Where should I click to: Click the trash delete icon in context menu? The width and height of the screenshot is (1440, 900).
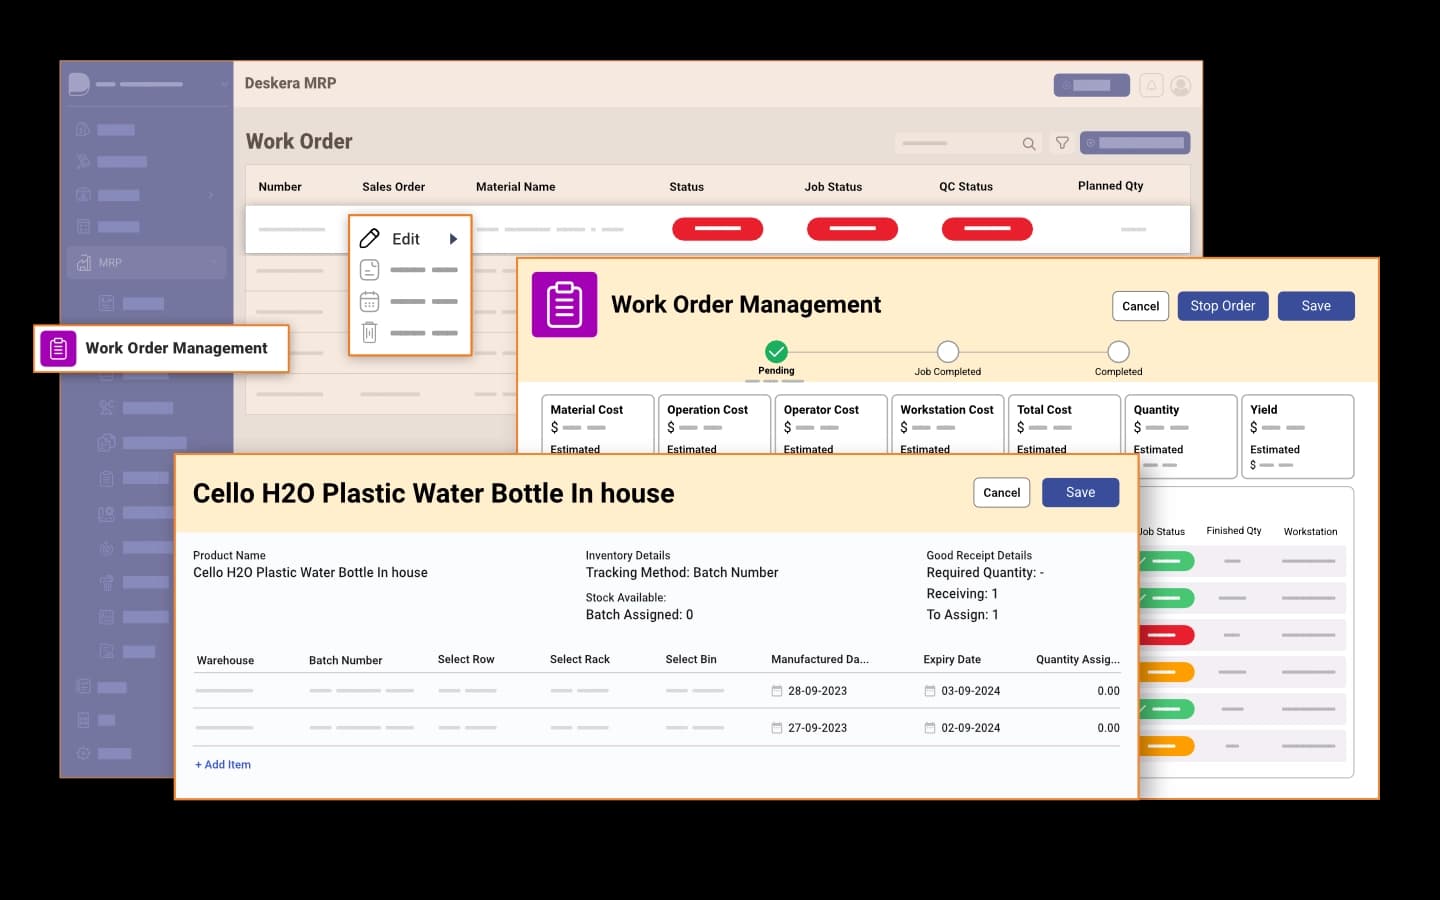(x=369, y=333)
